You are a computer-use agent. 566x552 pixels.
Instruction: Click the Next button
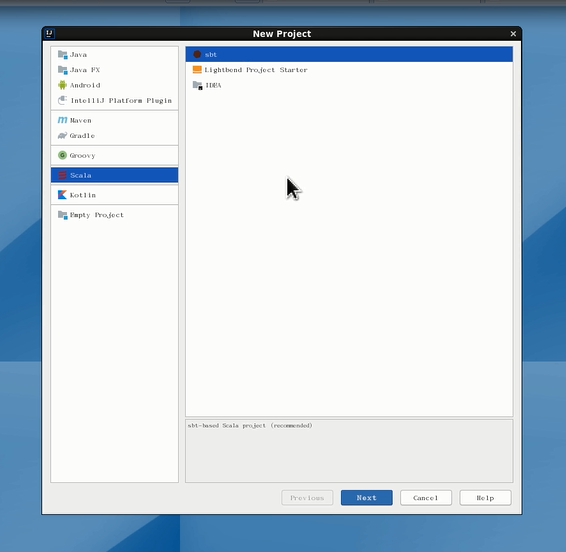click(x=367, y=498)
